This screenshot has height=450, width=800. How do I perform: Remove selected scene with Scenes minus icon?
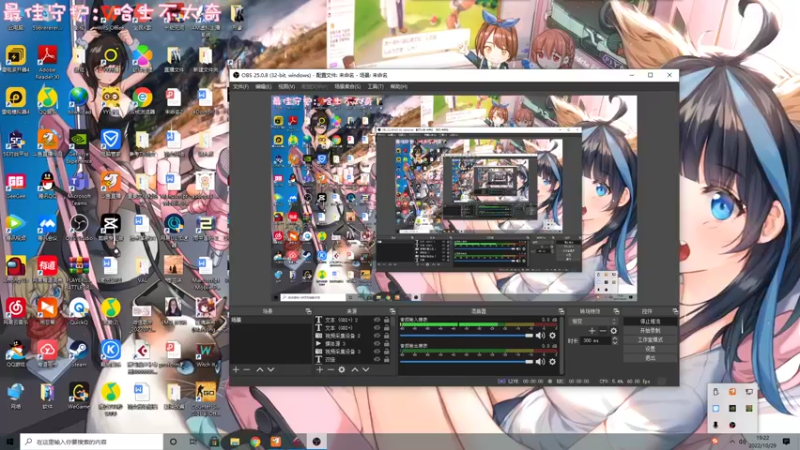[x=247, y=369]
